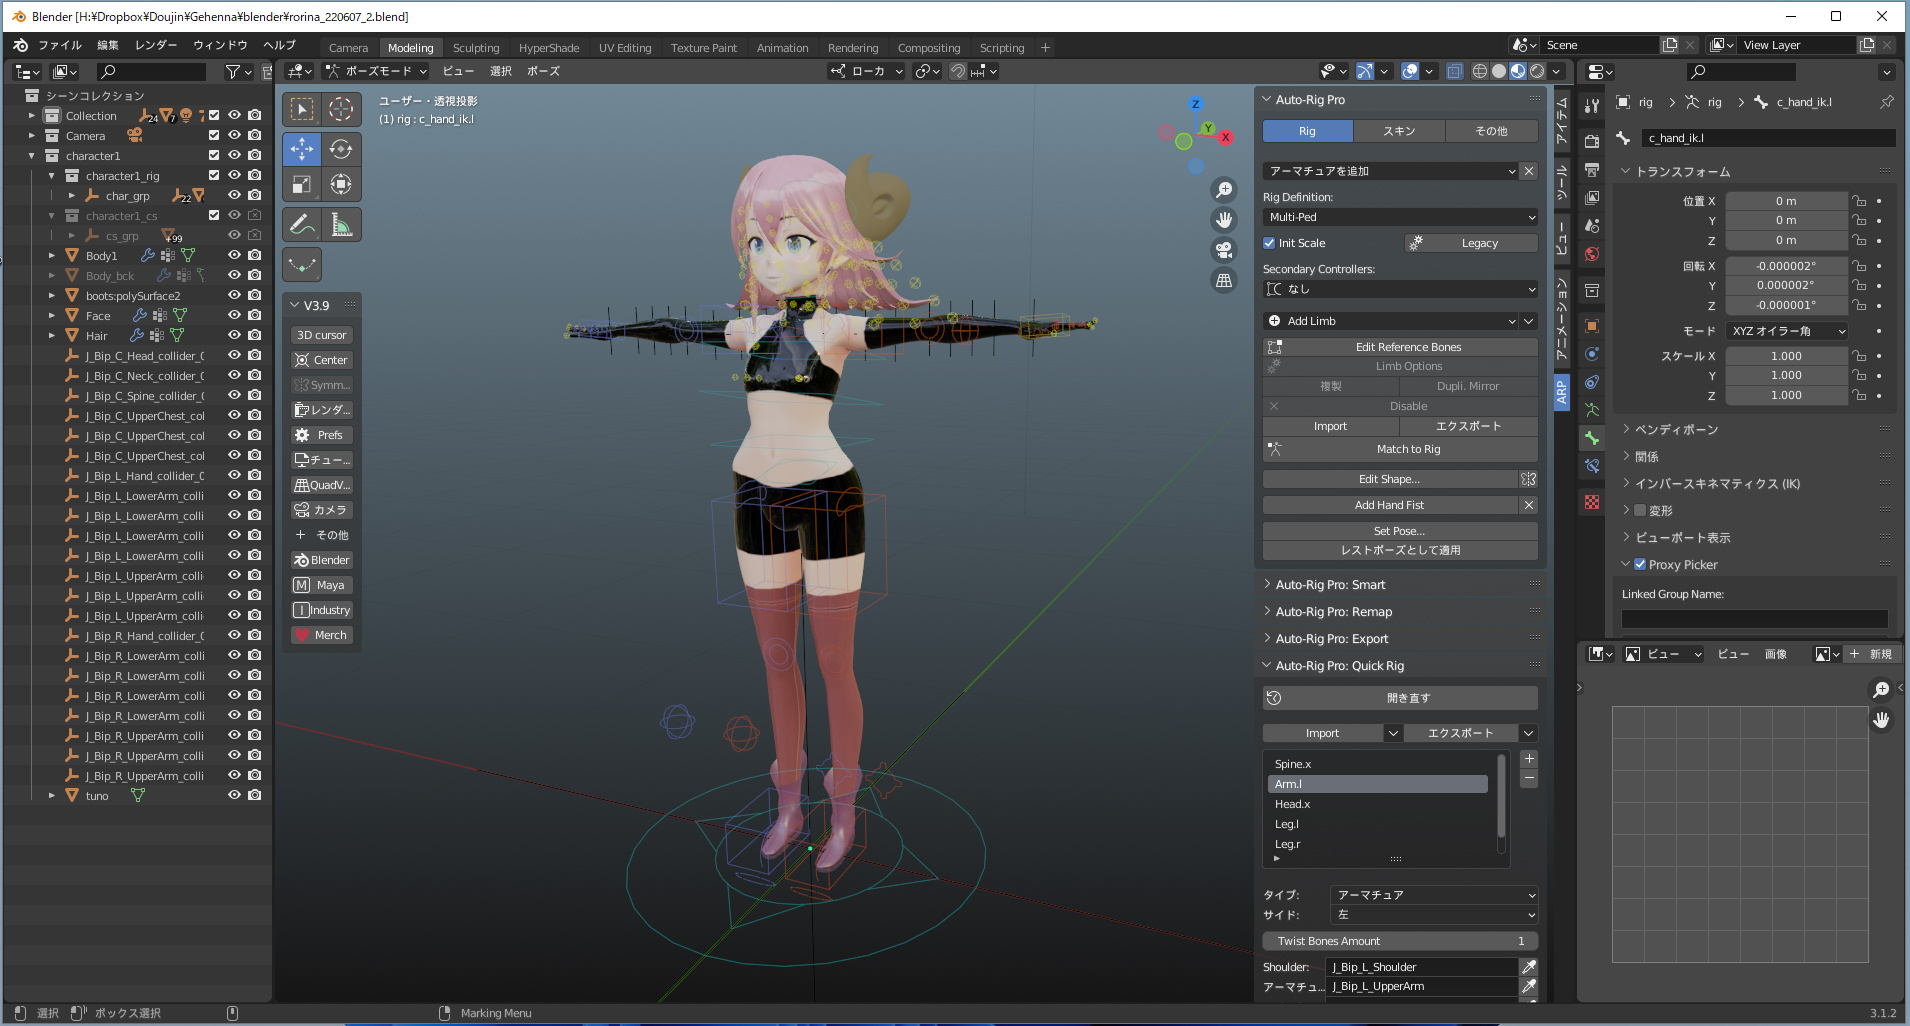Hide the tuno object in viewport
The width and height of the screenshot is (1910, 1026).
tap(234, 796)
